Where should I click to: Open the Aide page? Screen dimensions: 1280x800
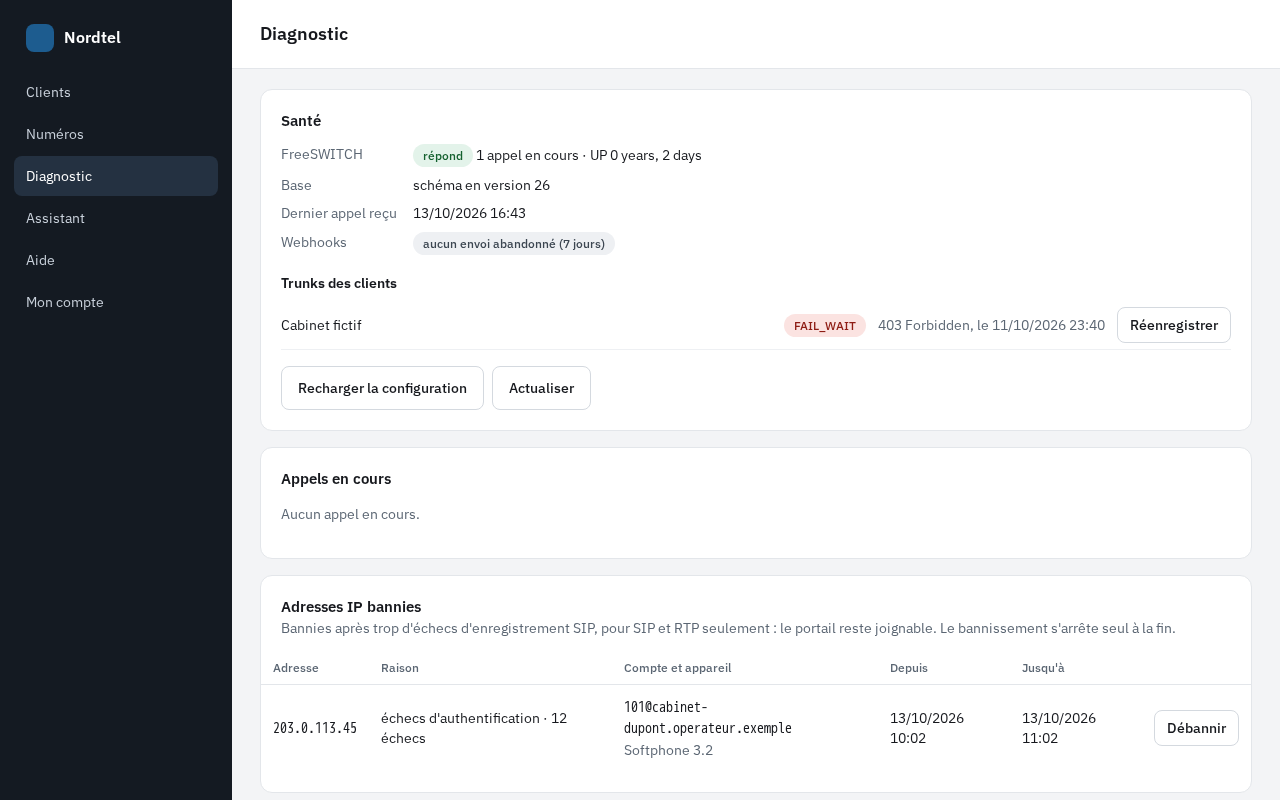pyautogui.click(x=116, y=260)
